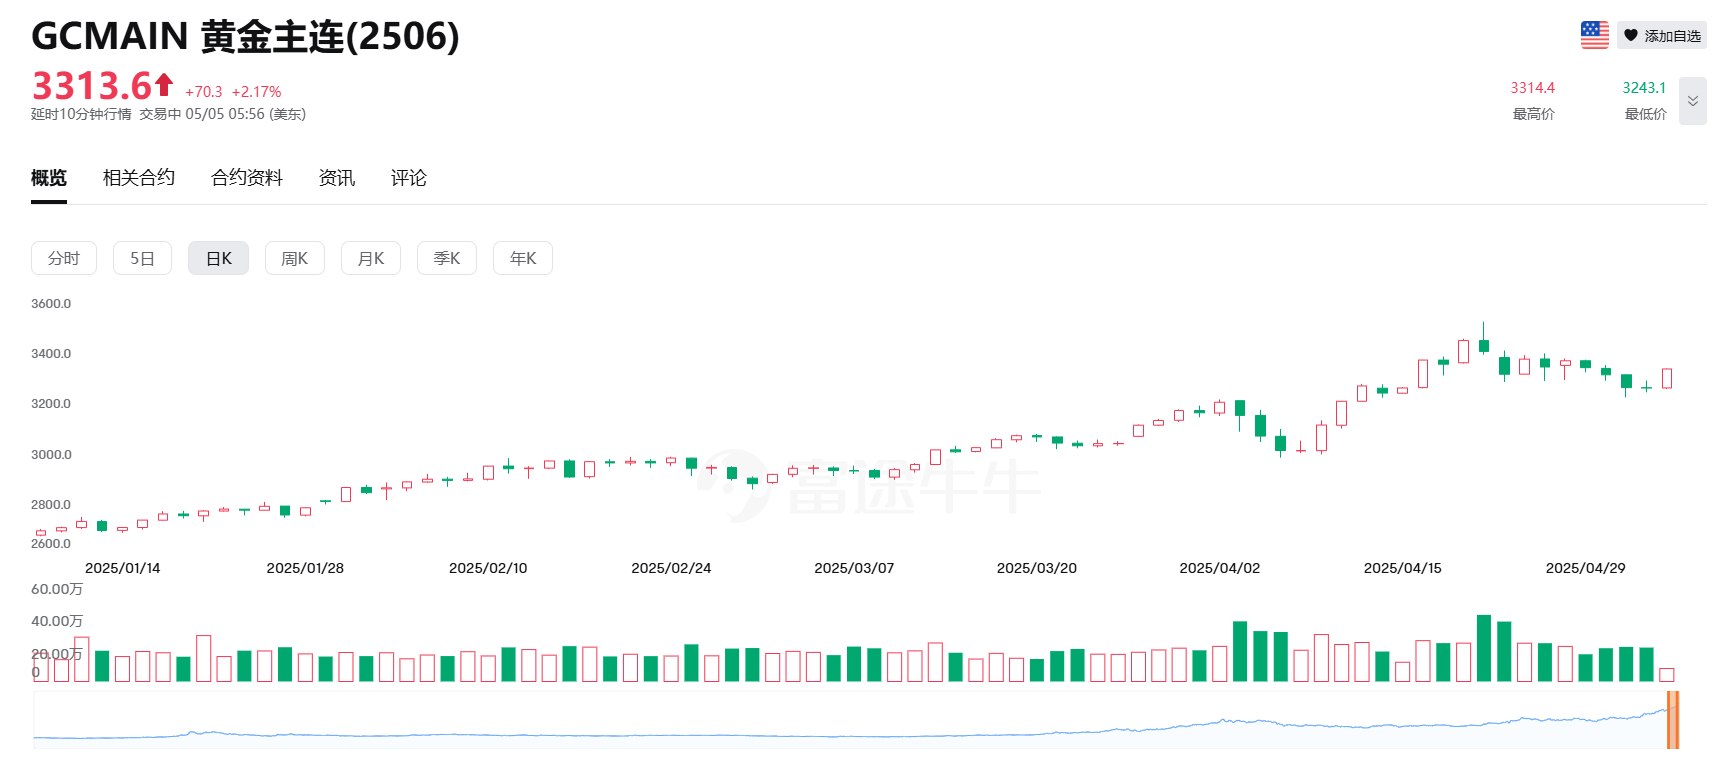This screenshot has height=771, width=1716.
Task: Switch chart to 年K
Action: pos(522,258)
